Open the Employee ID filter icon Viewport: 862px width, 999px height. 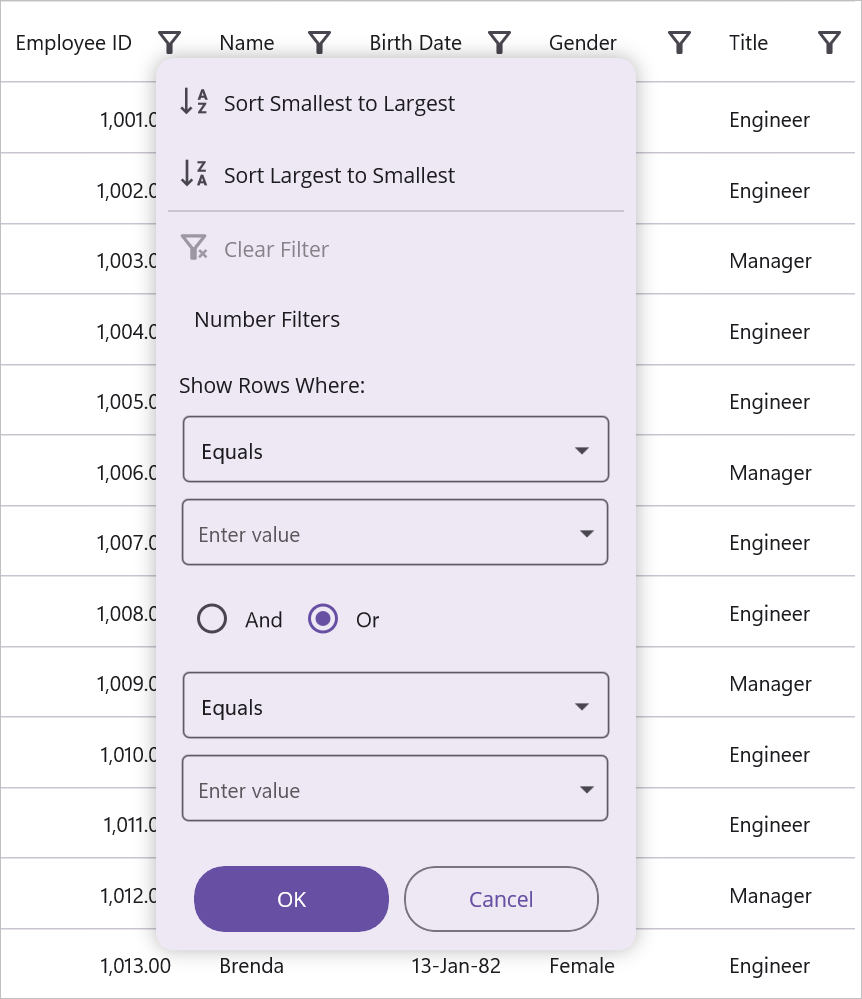[169, 42]
